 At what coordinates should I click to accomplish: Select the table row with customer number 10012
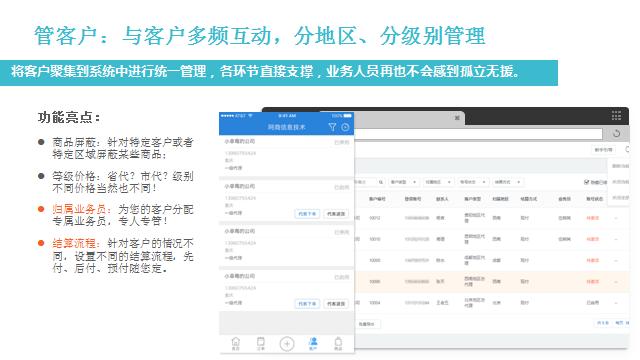(492, 218)
